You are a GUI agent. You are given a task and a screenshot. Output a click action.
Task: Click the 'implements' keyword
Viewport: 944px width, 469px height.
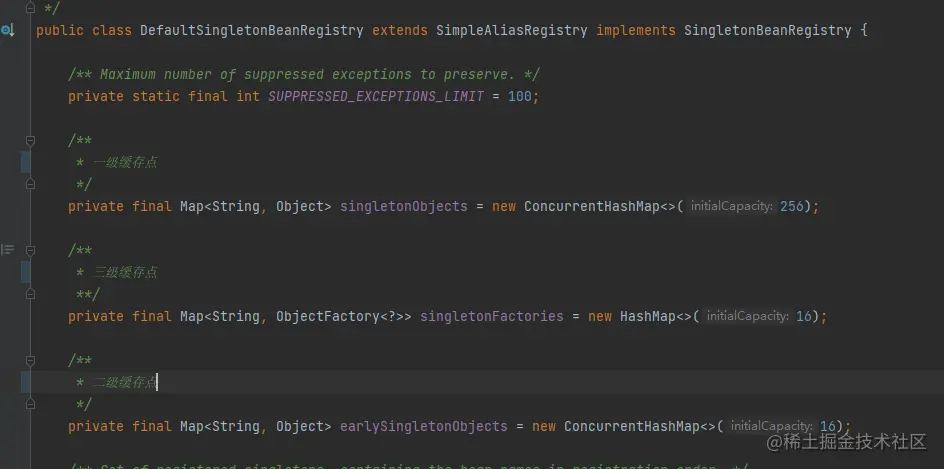coord(636,30)
